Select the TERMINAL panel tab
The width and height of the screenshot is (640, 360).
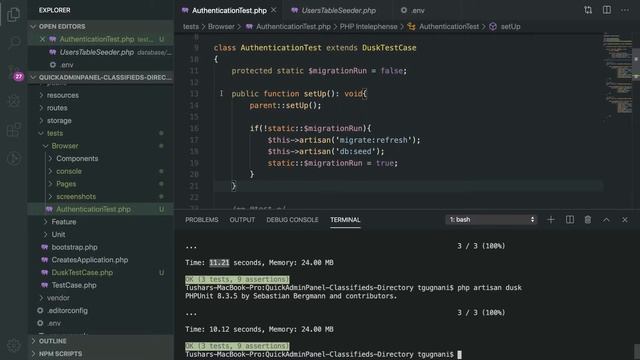point(345,220)
